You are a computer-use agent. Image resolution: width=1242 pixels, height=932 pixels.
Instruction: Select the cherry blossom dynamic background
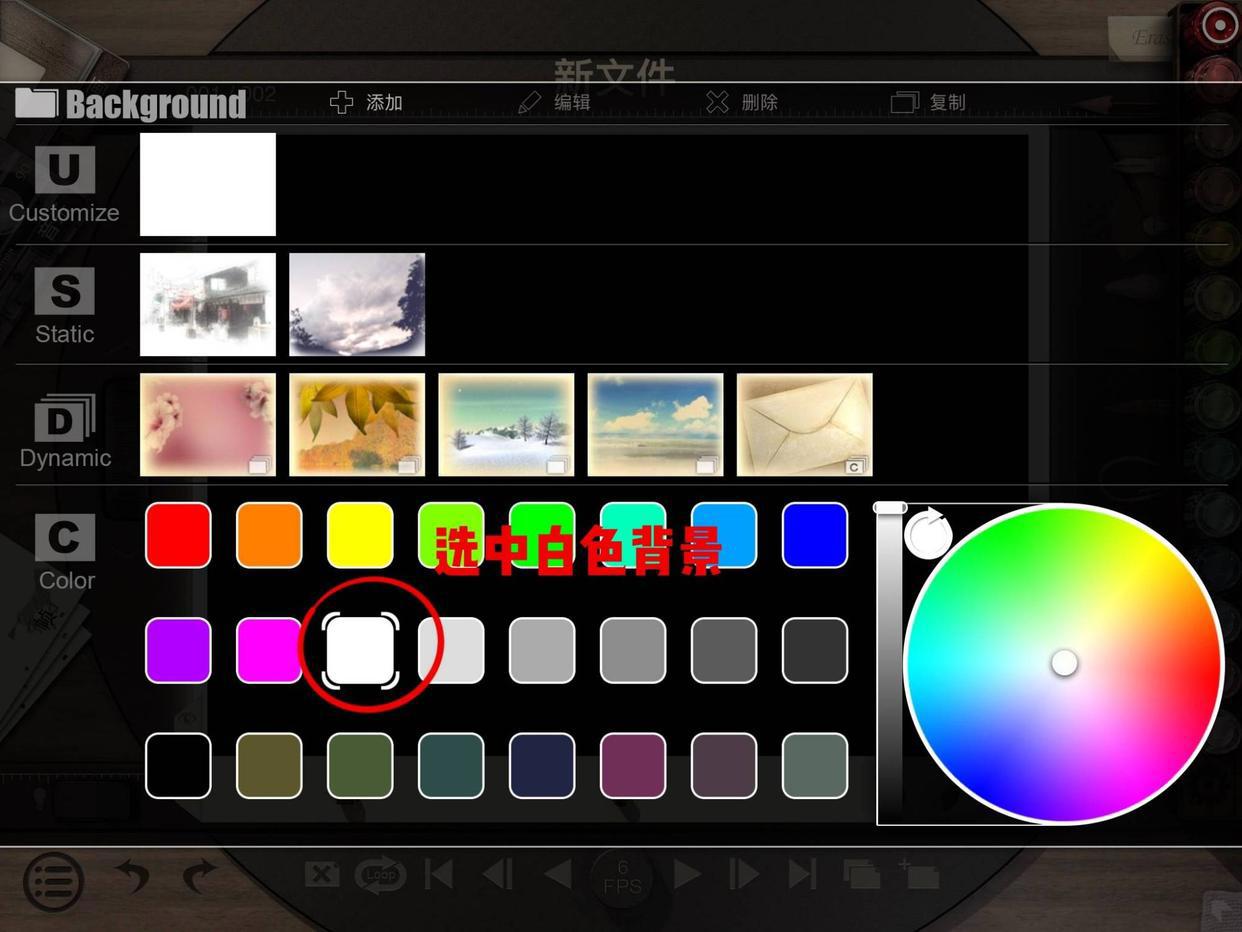208,425
